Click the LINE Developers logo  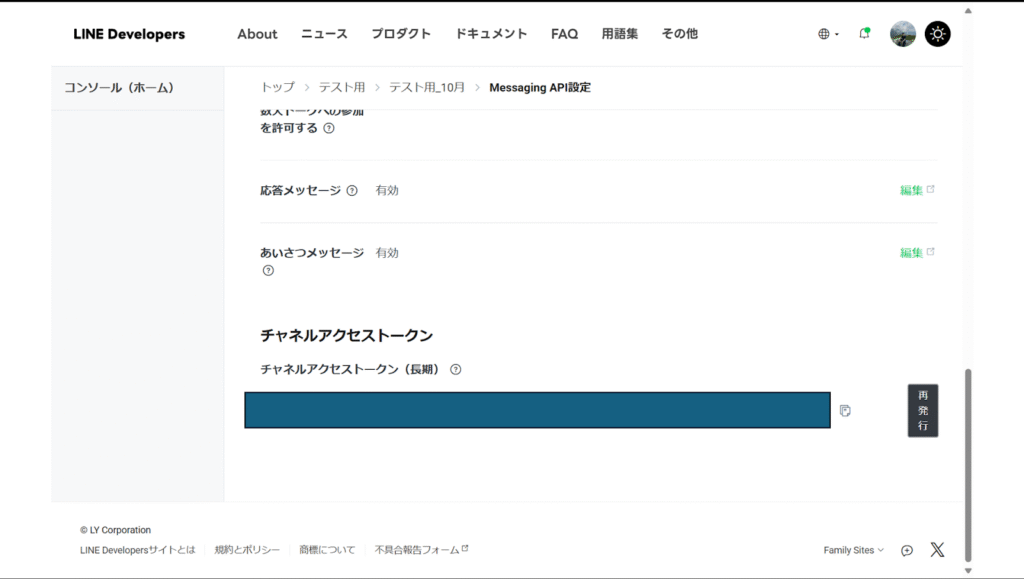(x=129, y=34)
